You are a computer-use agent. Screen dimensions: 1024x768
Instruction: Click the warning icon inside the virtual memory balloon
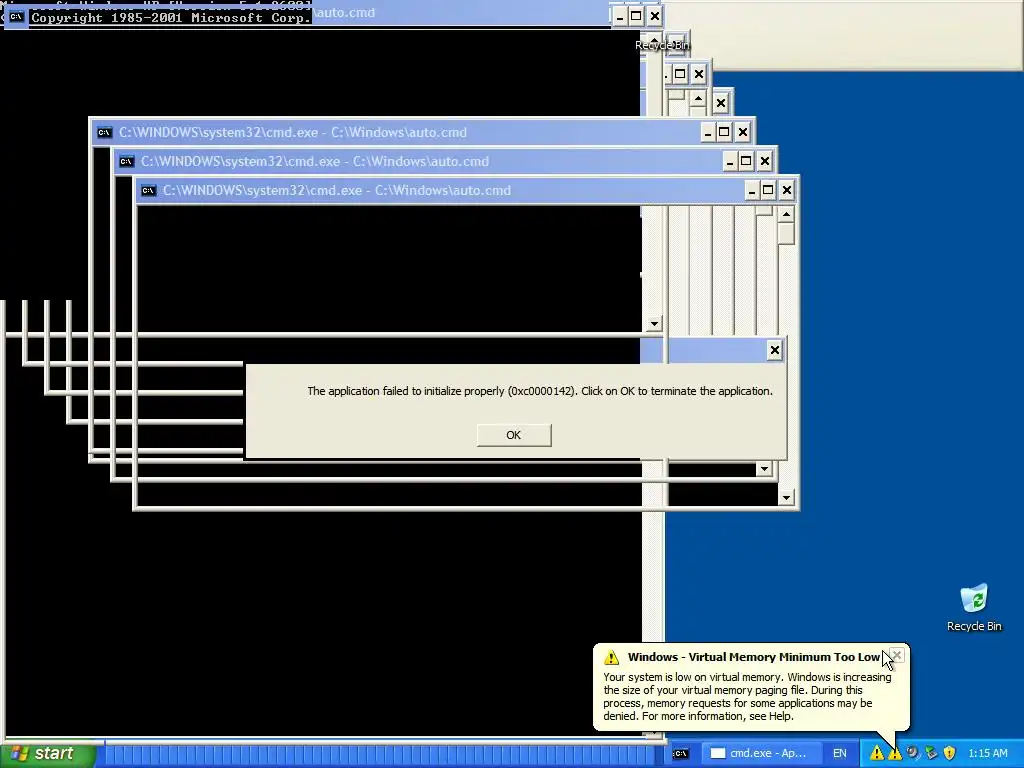pos(611,657)
